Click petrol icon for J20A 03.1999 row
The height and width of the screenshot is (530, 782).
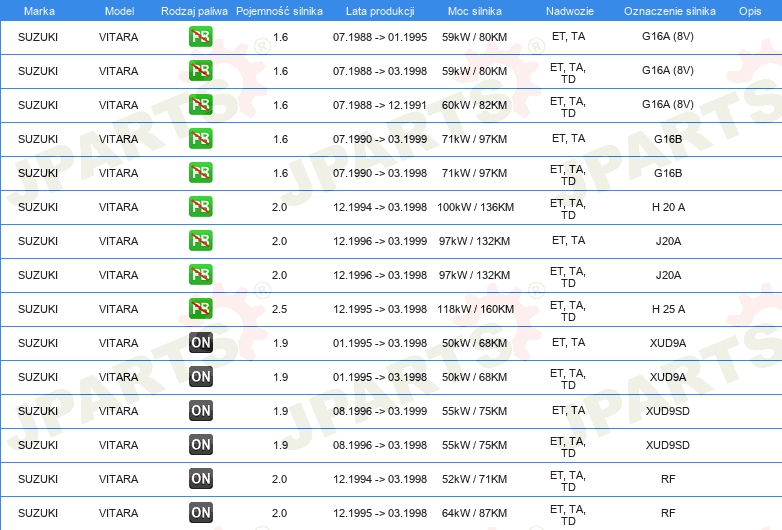pos(200,241)
